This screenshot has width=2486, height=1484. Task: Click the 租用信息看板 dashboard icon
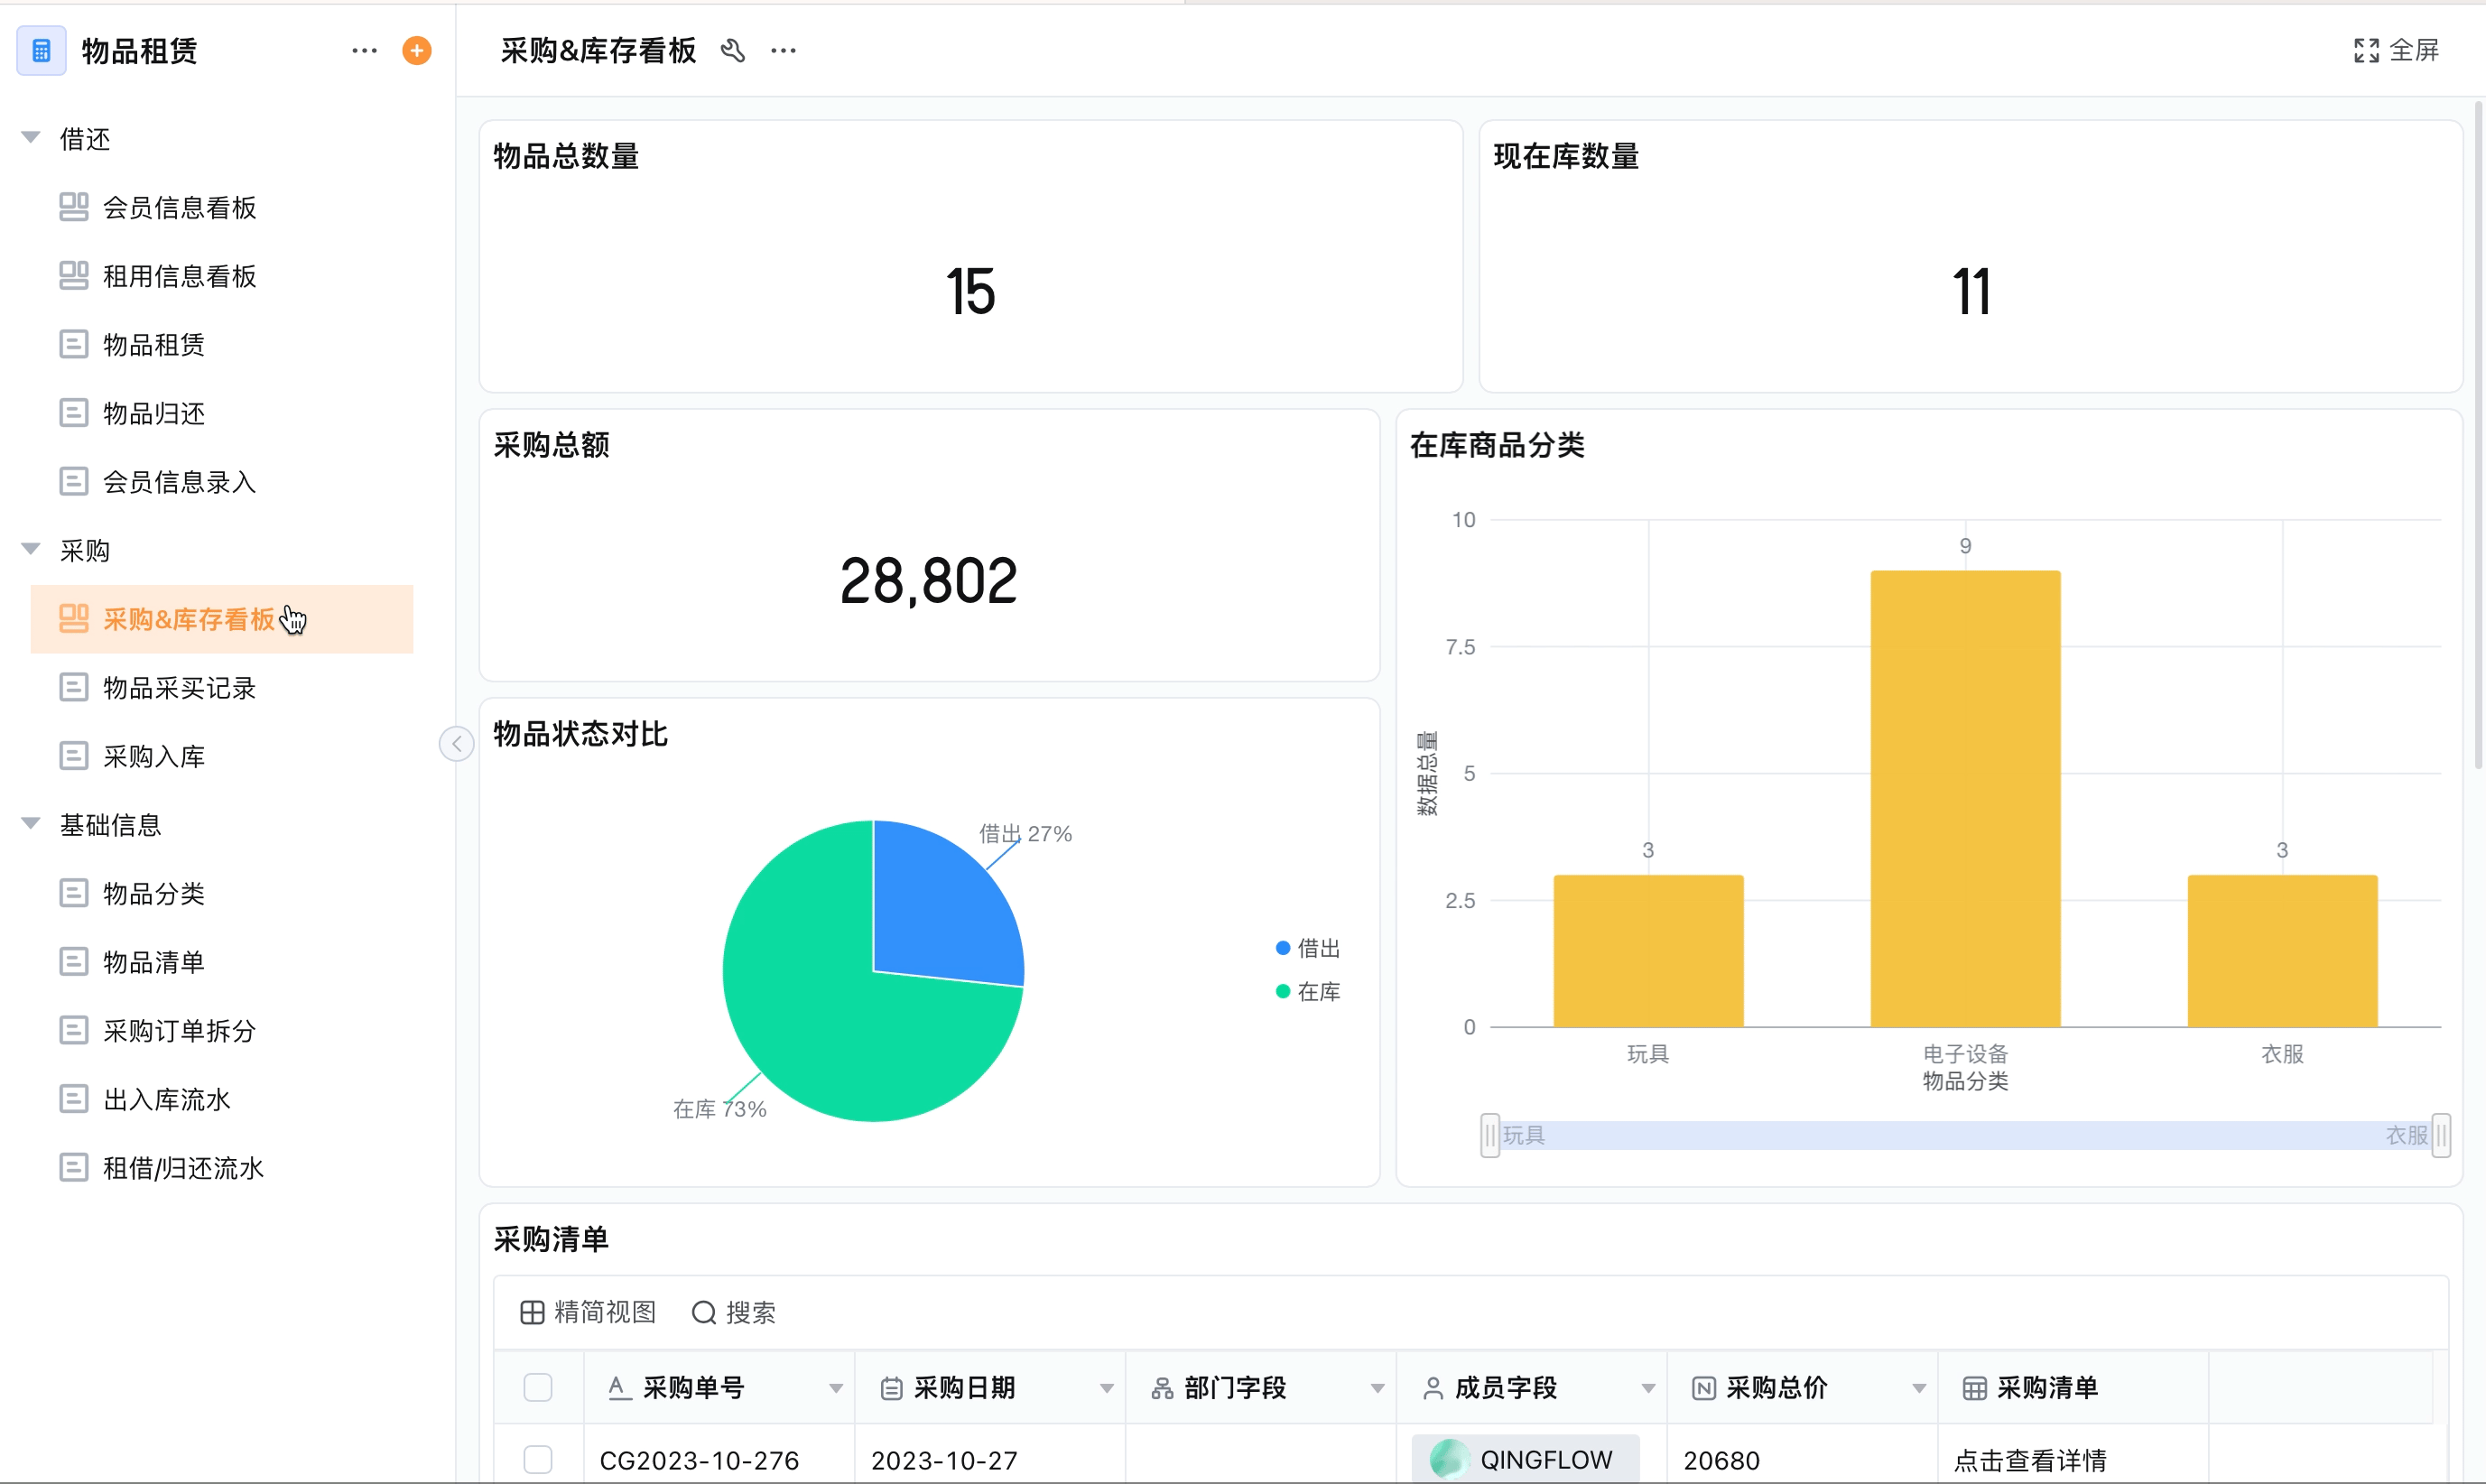(x=74, y=276)
